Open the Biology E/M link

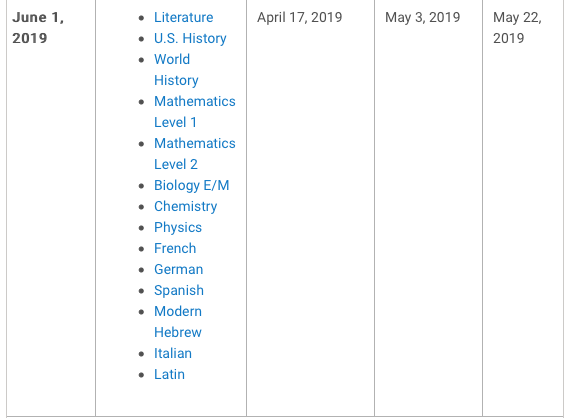click(192, 185)
